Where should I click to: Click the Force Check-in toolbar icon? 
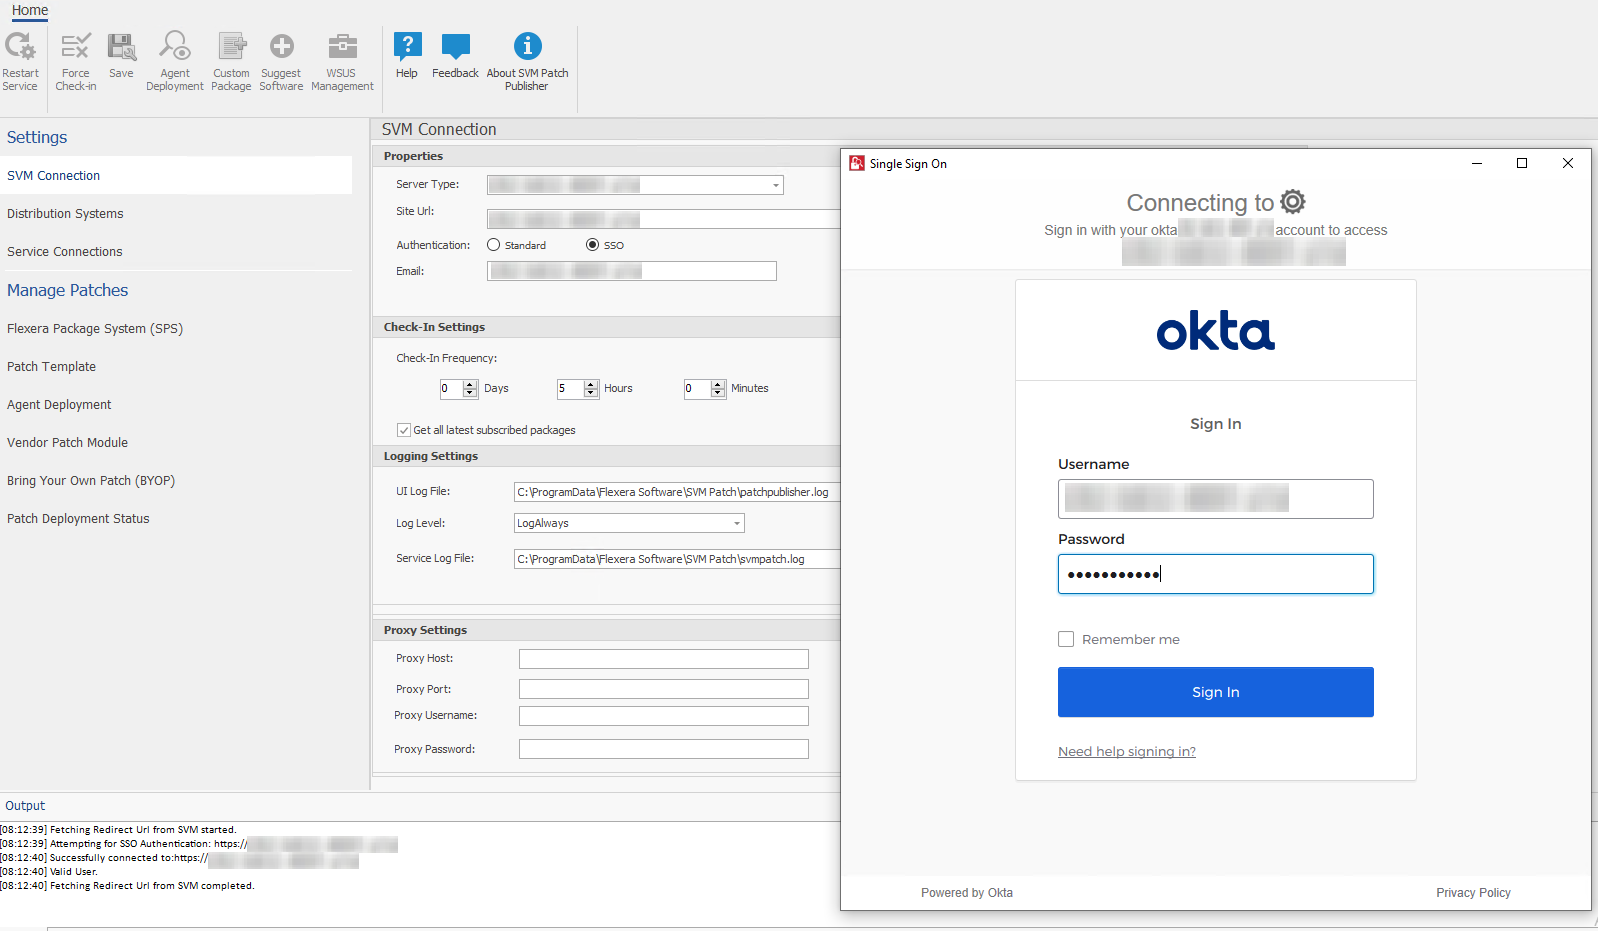pos(76,47)
